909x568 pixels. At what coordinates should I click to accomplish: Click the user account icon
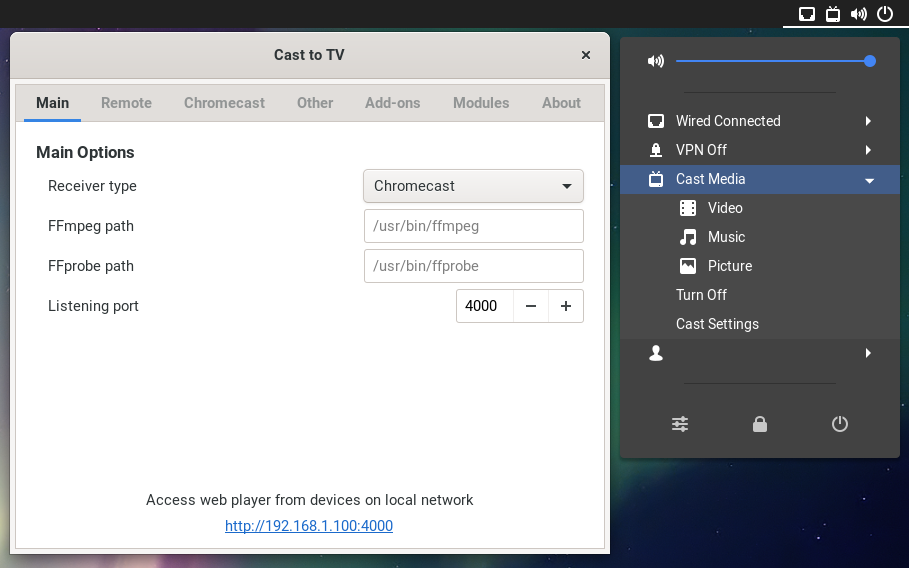pyautogui.click(x=656, y=353)
